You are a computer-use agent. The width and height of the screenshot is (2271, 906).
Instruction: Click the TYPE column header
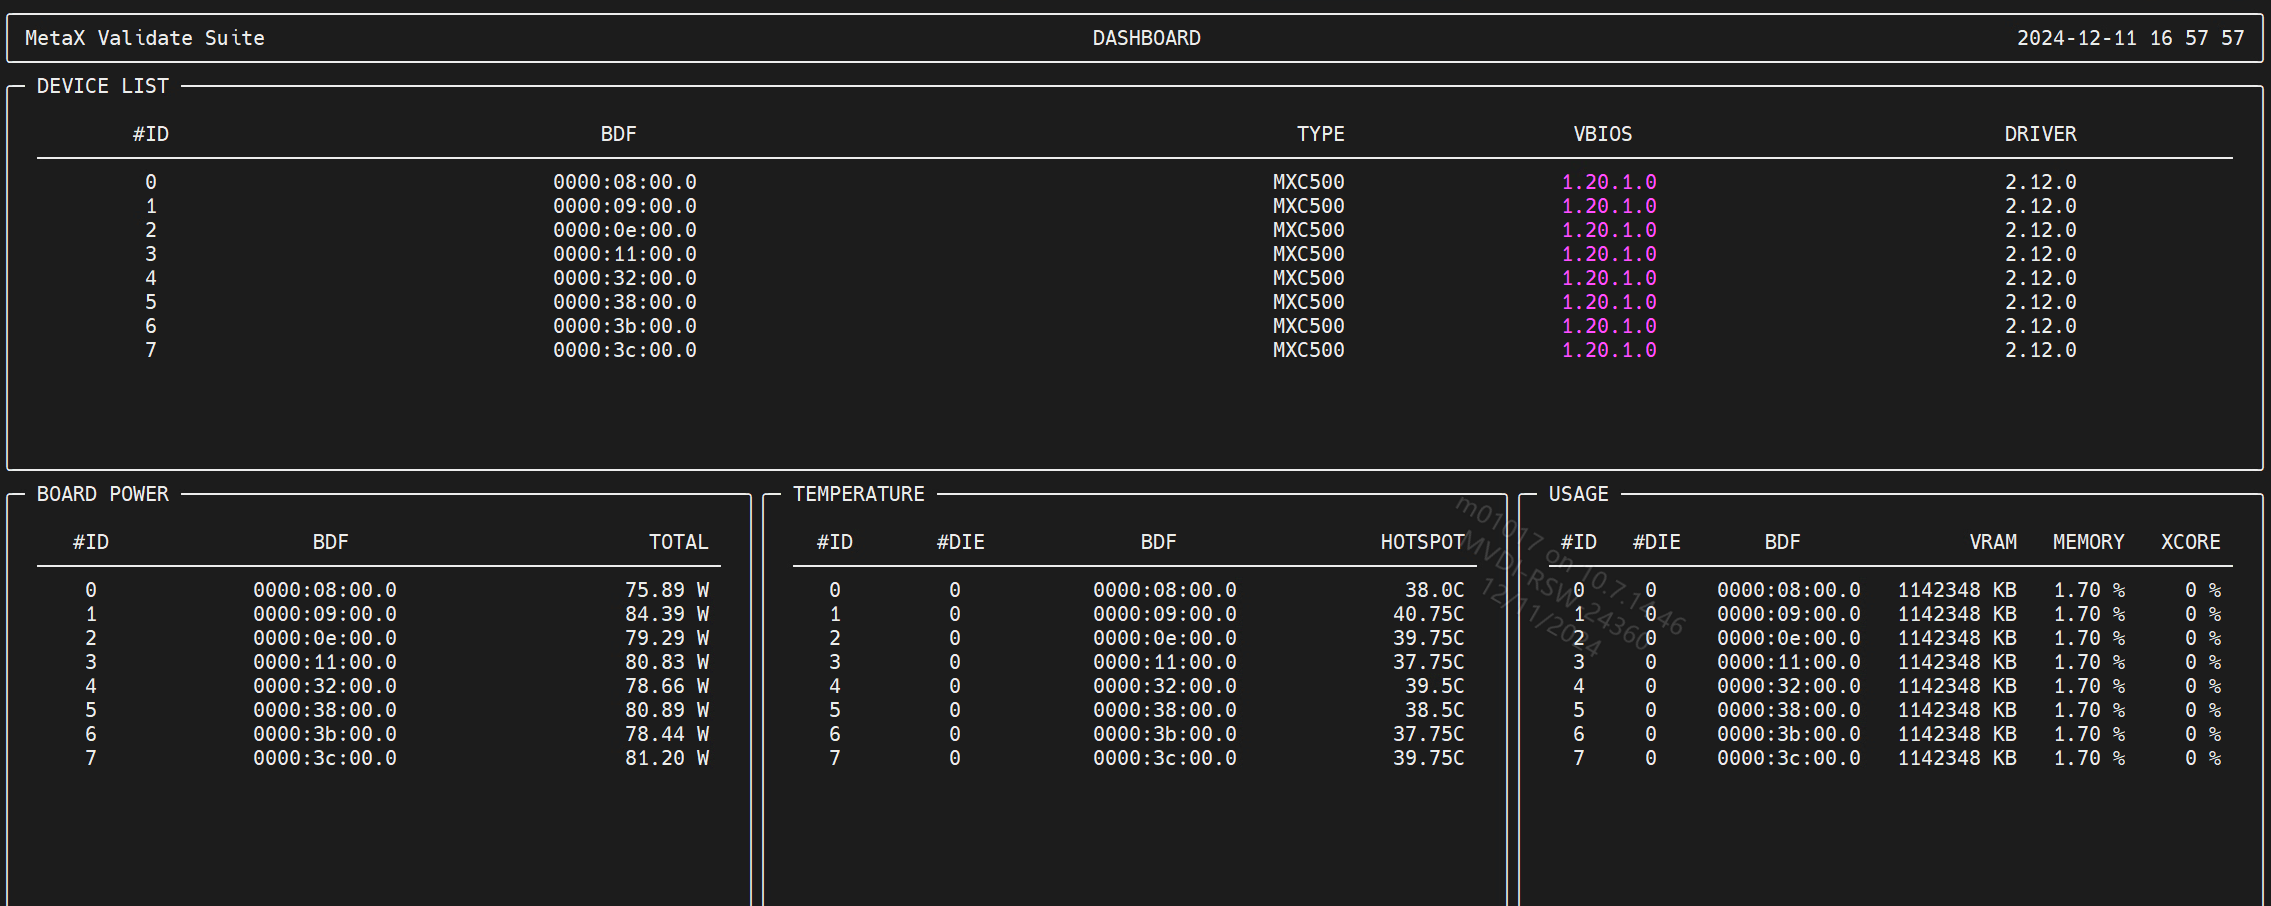pos(1320,134)
